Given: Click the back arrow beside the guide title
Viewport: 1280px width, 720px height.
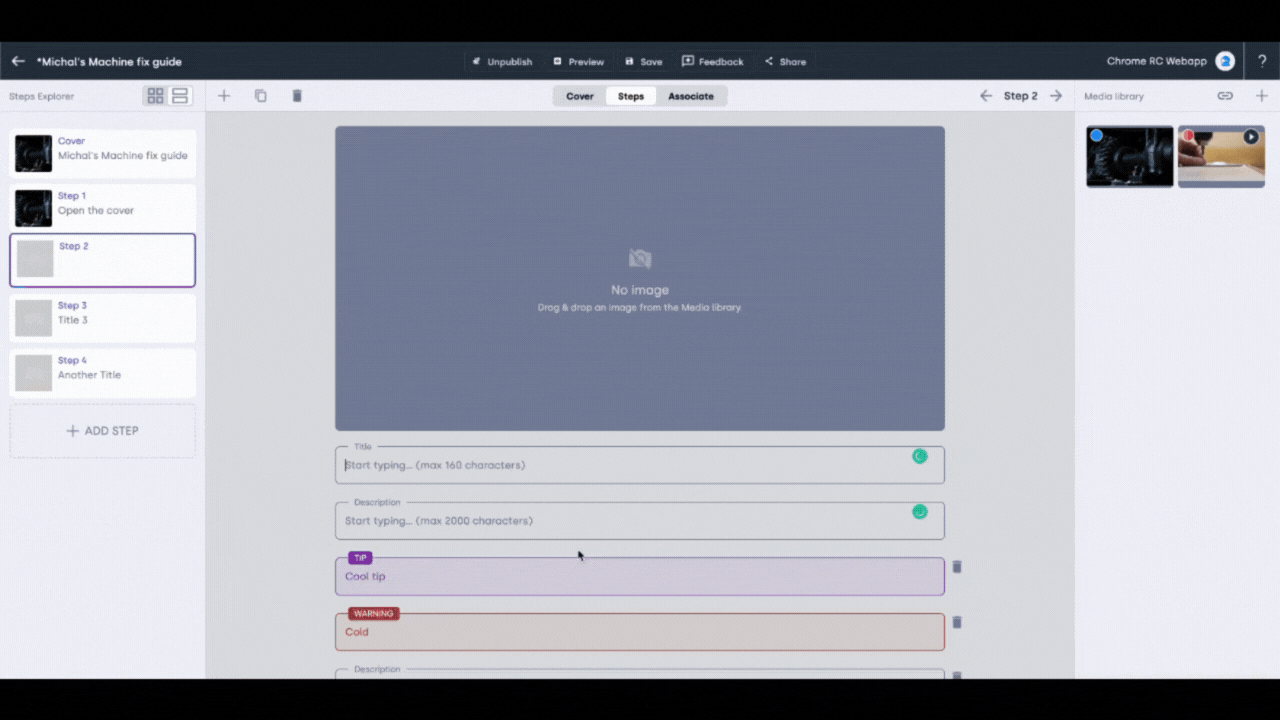Looking at the screenshot, I should [x=18, y=61].
